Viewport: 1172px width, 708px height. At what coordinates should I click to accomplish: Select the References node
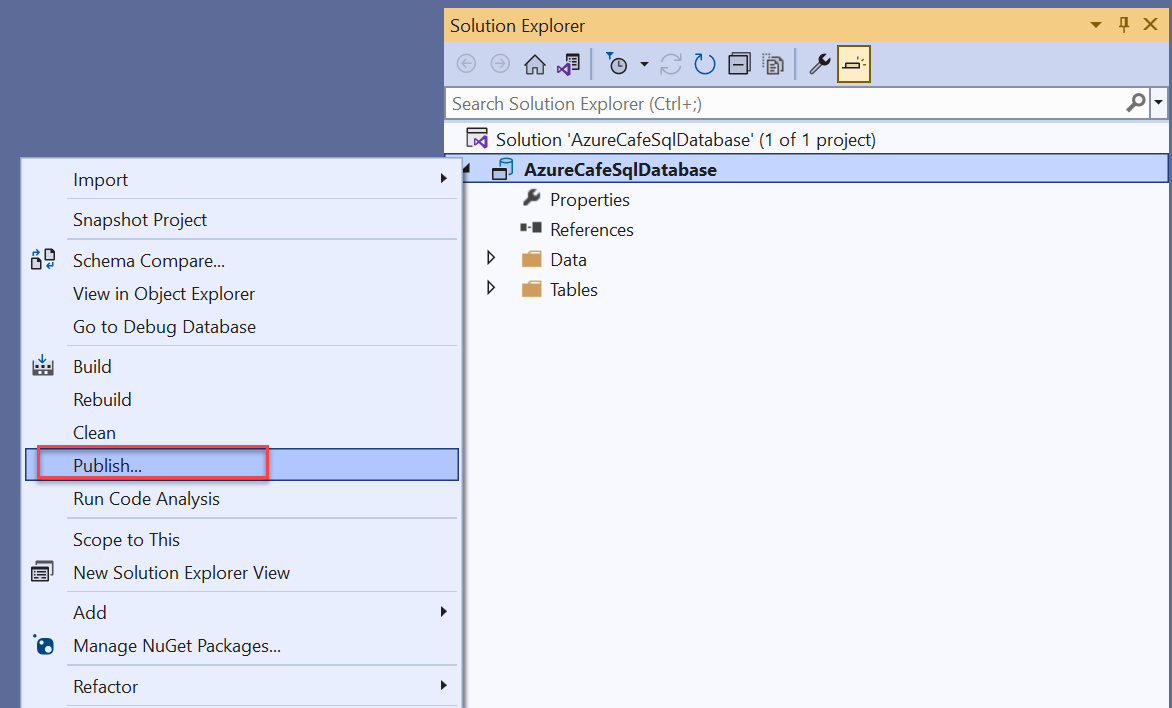[x=591, y=230]
